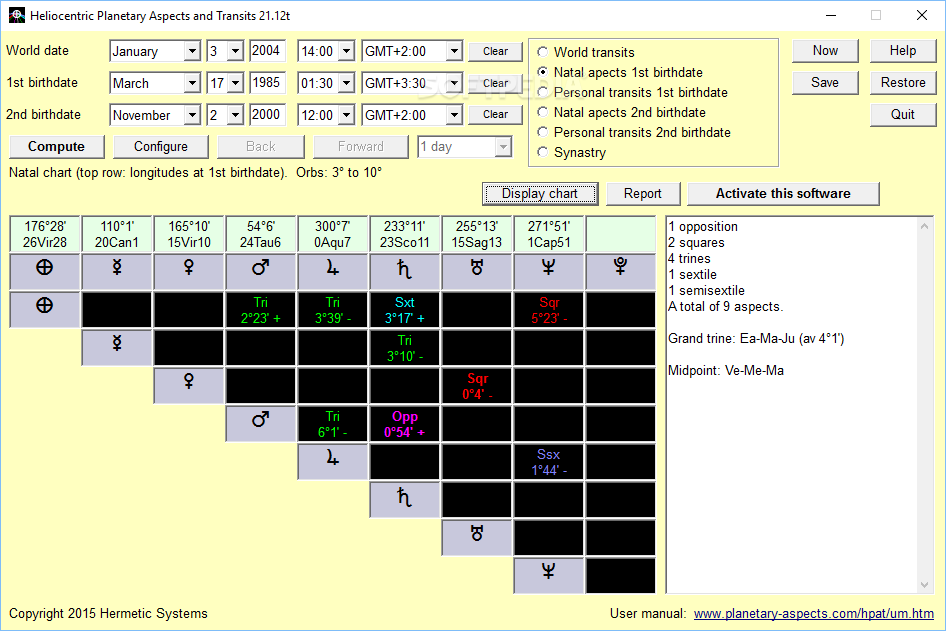Open the 2nd birthdate GMT+2:00 timezone dropdown
The height and width of the screenshot is (631, 946).
(x=454, y=115)
